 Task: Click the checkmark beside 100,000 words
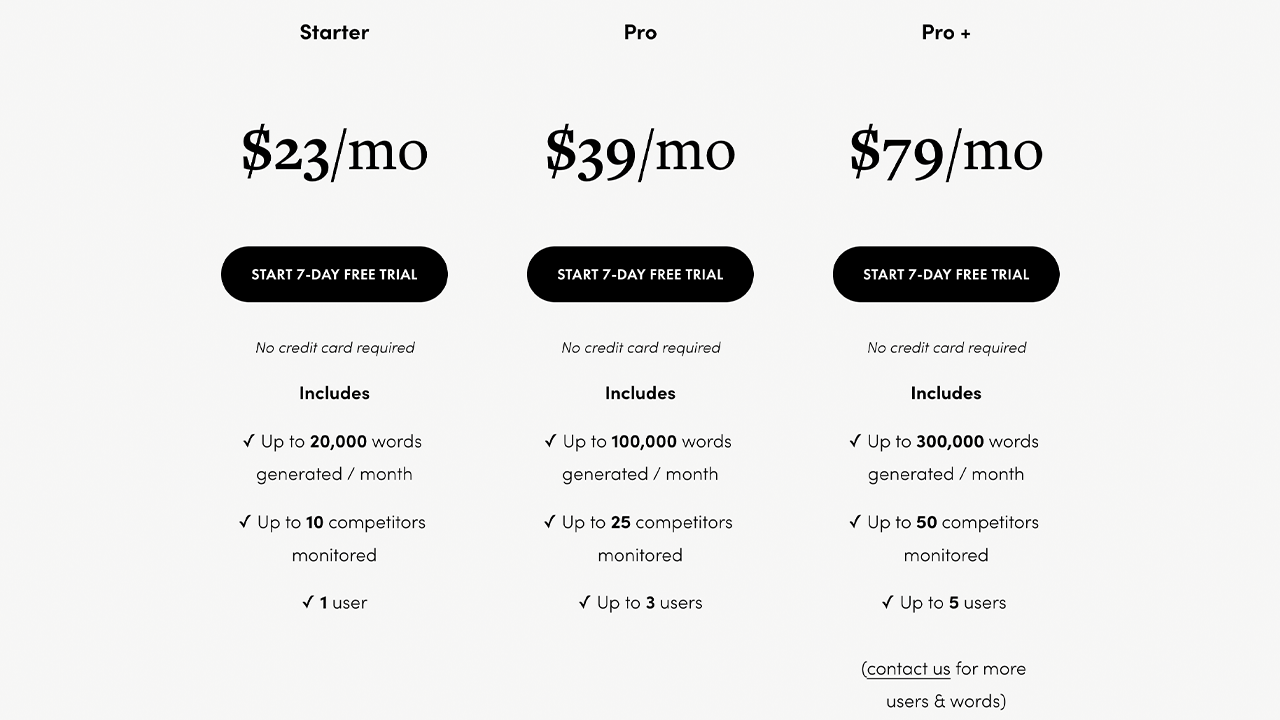pyautogui.click(x=550, y=441)
